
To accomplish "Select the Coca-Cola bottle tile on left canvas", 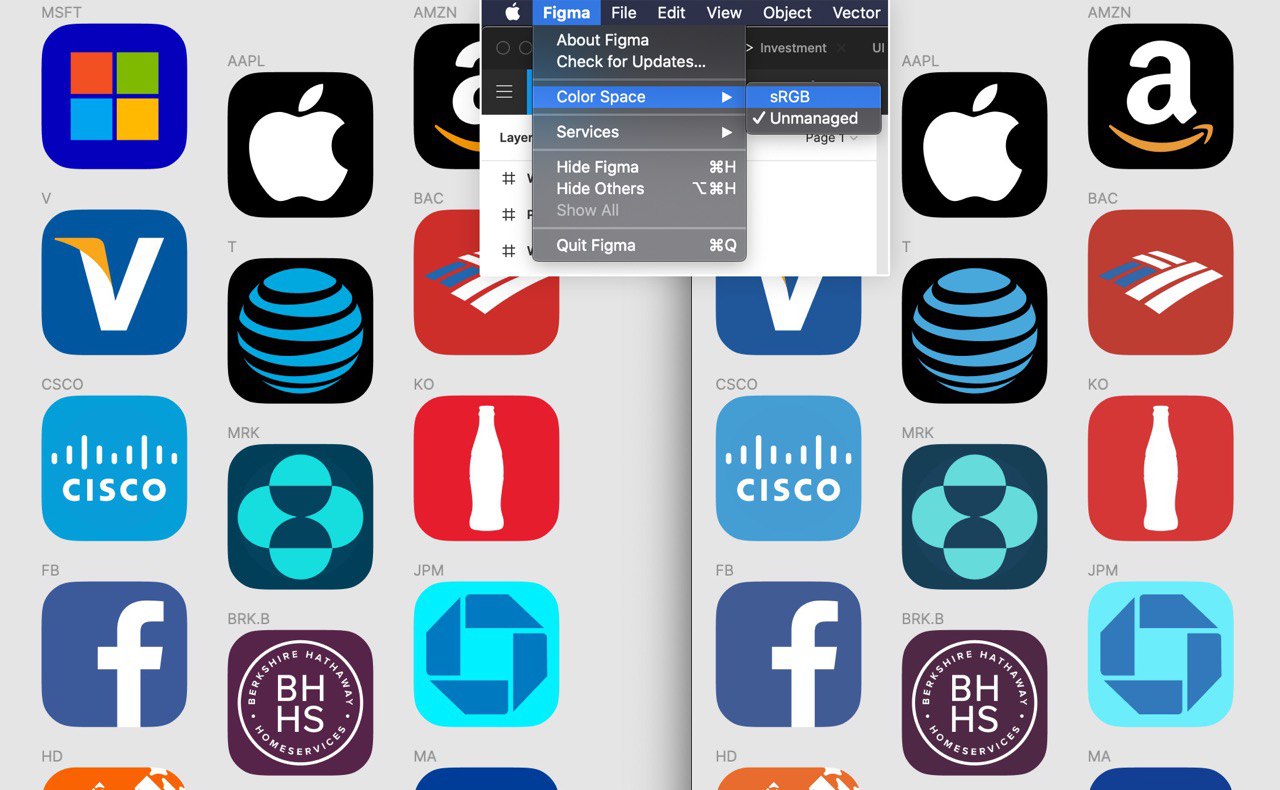I will pos(486,468).
